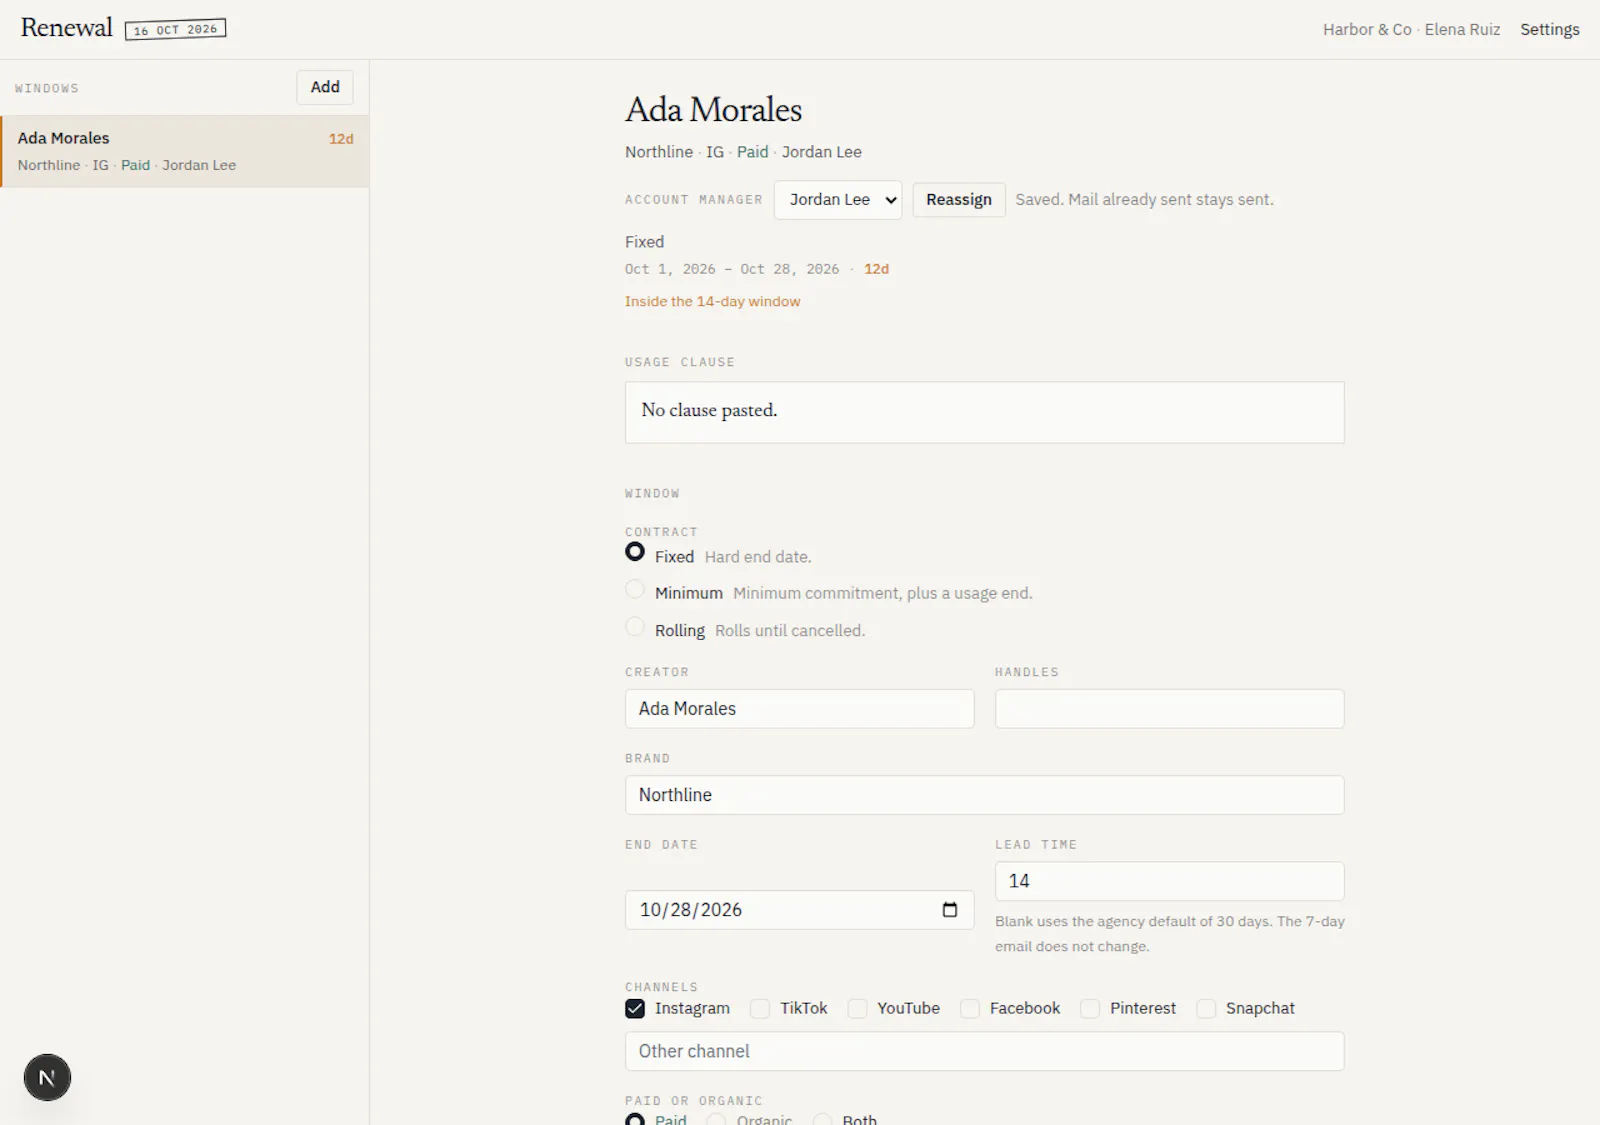Click 'Harbor & Co · Elena Ruiz' in header

click(1411, 30)
